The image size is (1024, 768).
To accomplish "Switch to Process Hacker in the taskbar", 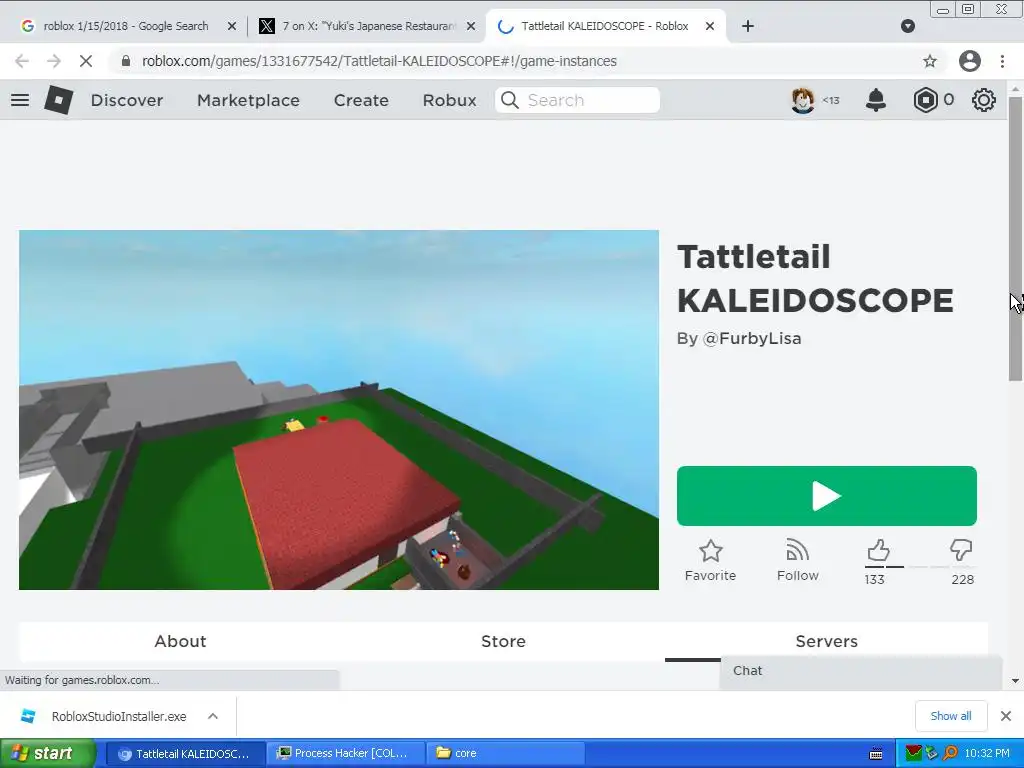I will click(346, 754).
